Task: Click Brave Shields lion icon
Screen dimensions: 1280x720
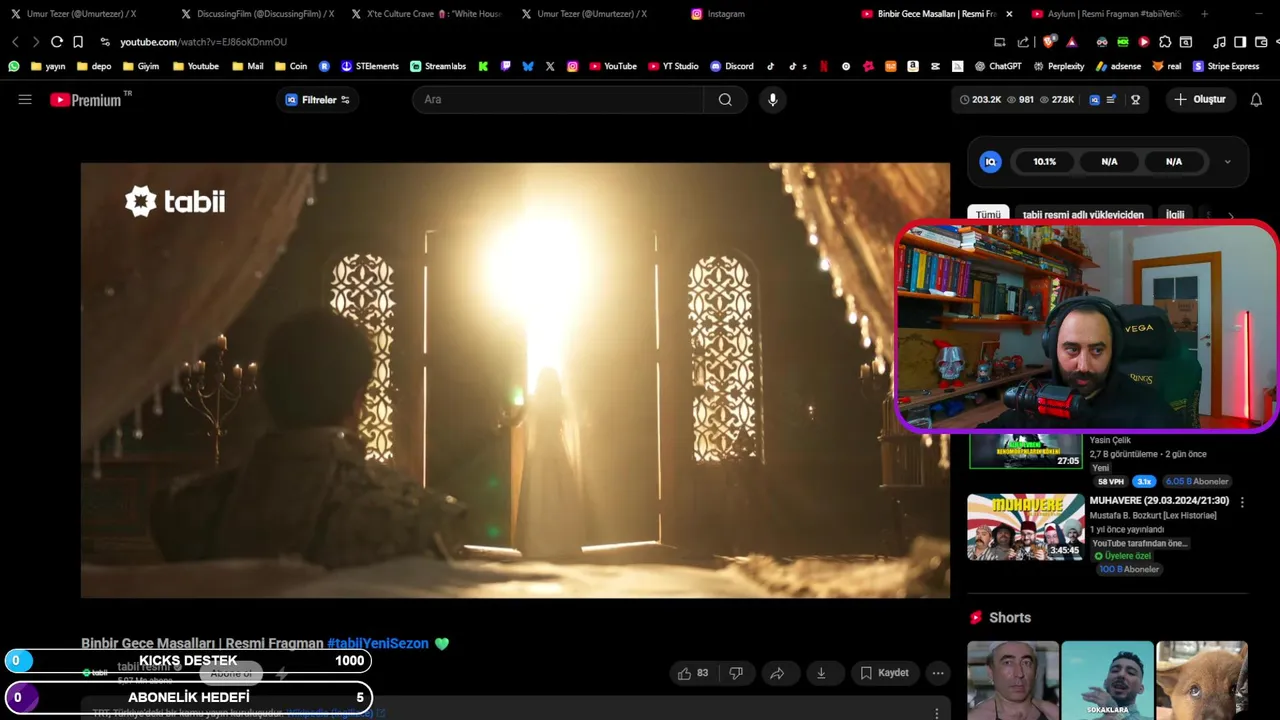Action: coord(1048,42)
